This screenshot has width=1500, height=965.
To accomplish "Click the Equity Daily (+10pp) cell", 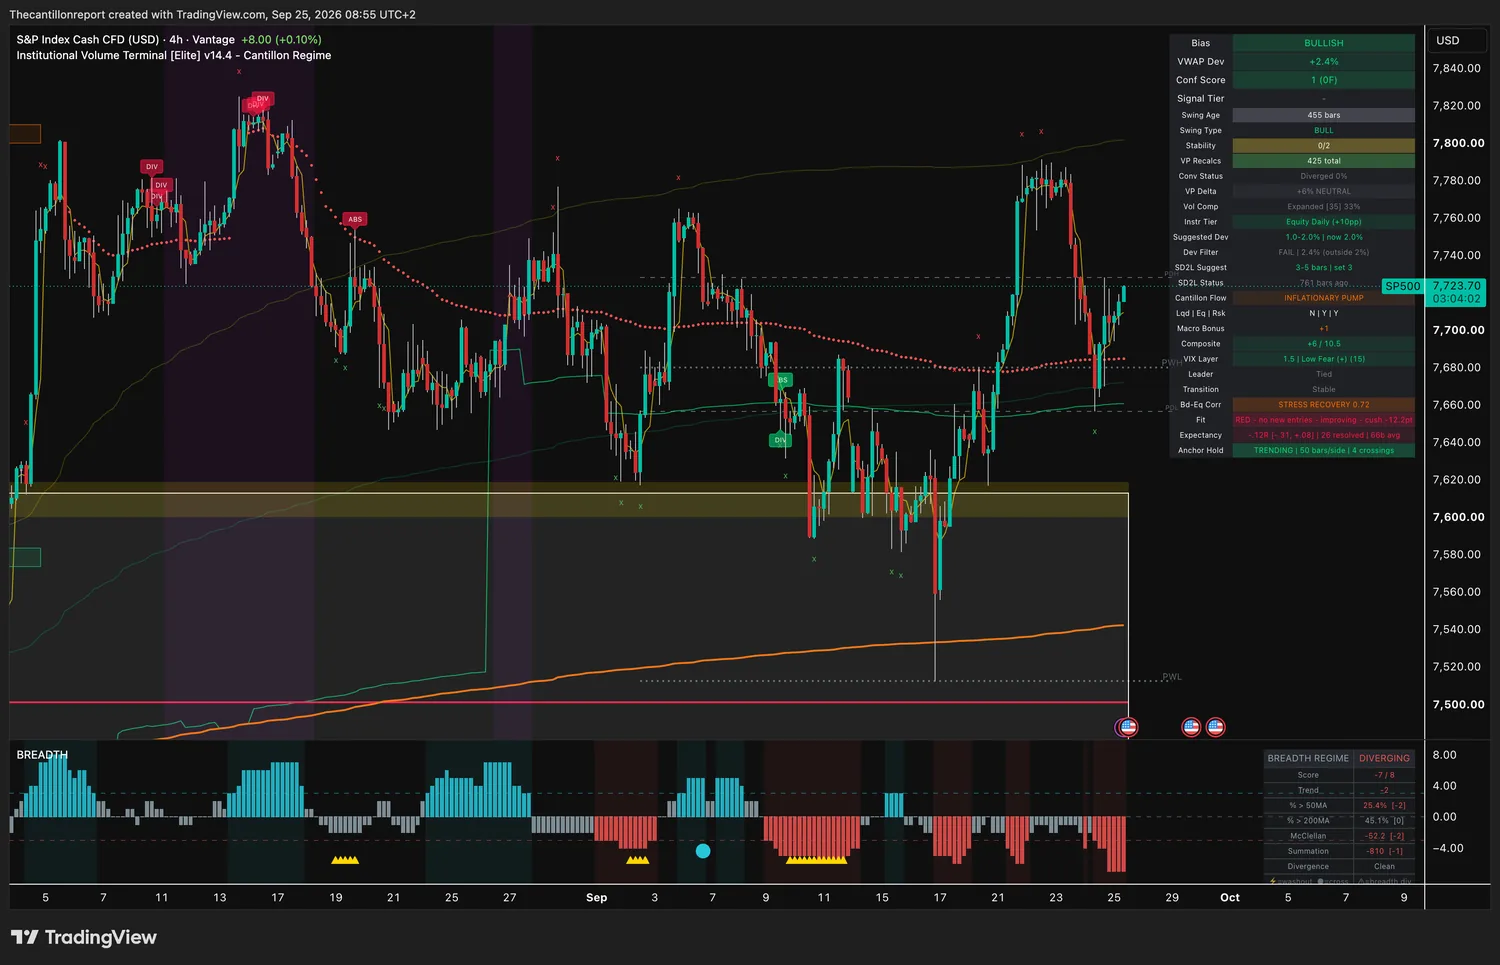I will click(x=1324, y=222).
